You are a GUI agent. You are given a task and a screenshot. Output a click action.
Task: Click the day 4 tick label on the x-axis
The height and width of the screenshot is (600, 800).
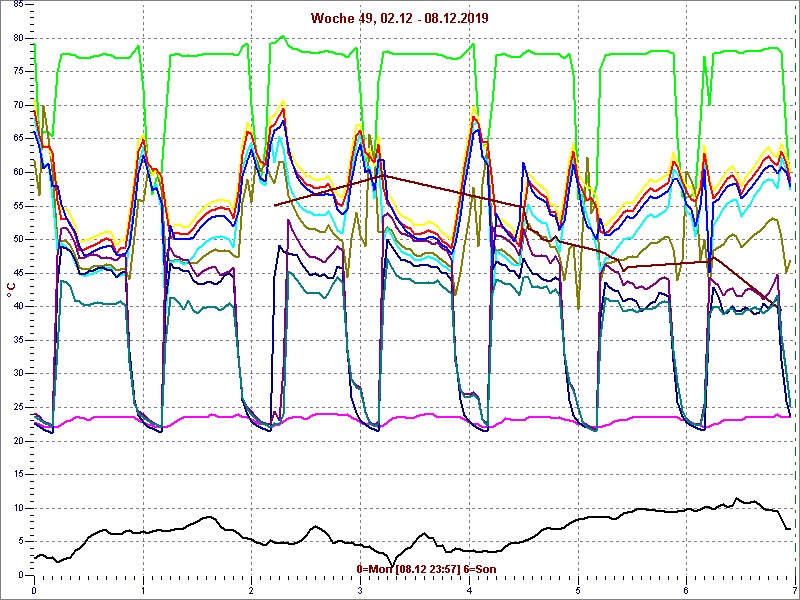[469, 590]
